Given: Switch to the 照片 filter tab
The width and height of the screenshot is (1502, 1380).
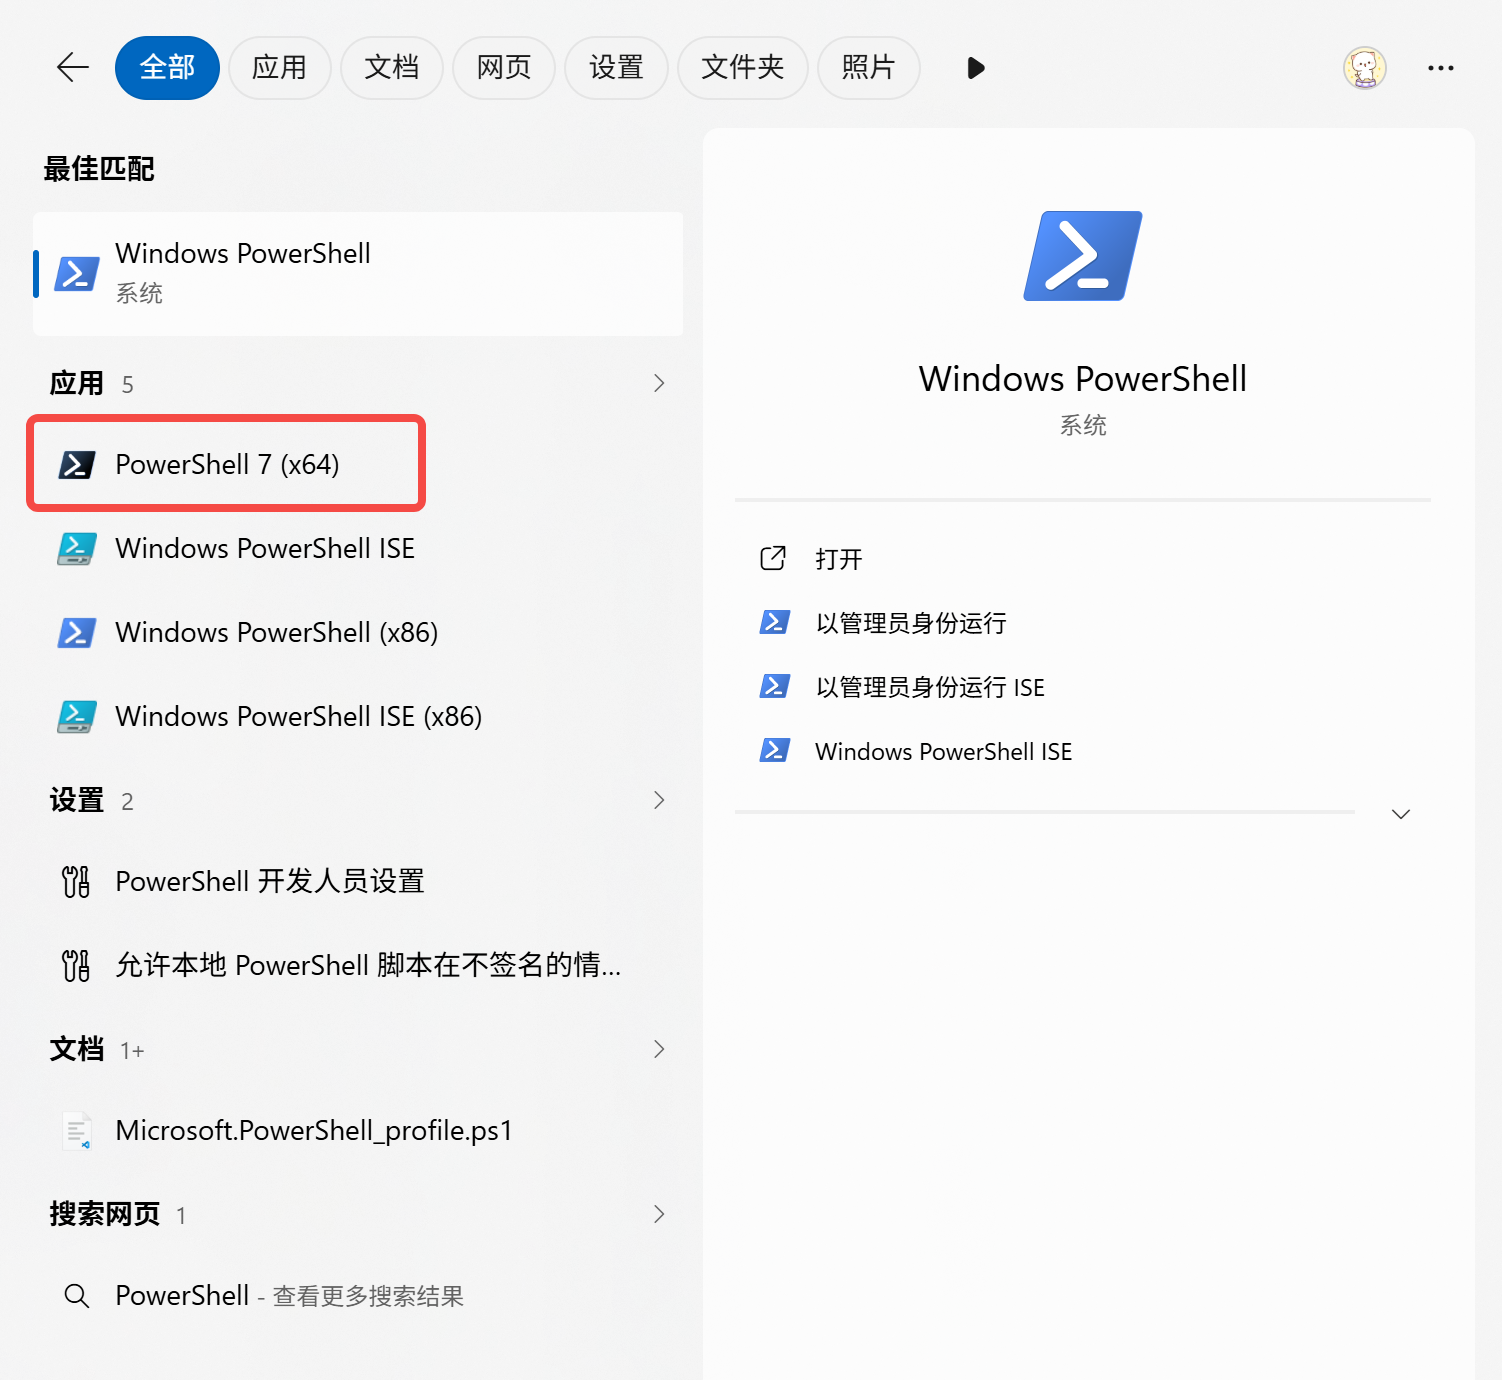Looking at the screenshot, I should point(868,68).
